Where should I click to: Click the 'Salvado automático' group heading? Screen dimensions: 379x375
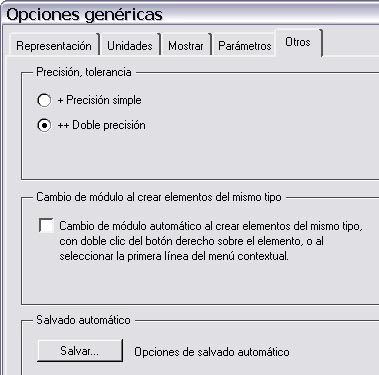point(83,320)
